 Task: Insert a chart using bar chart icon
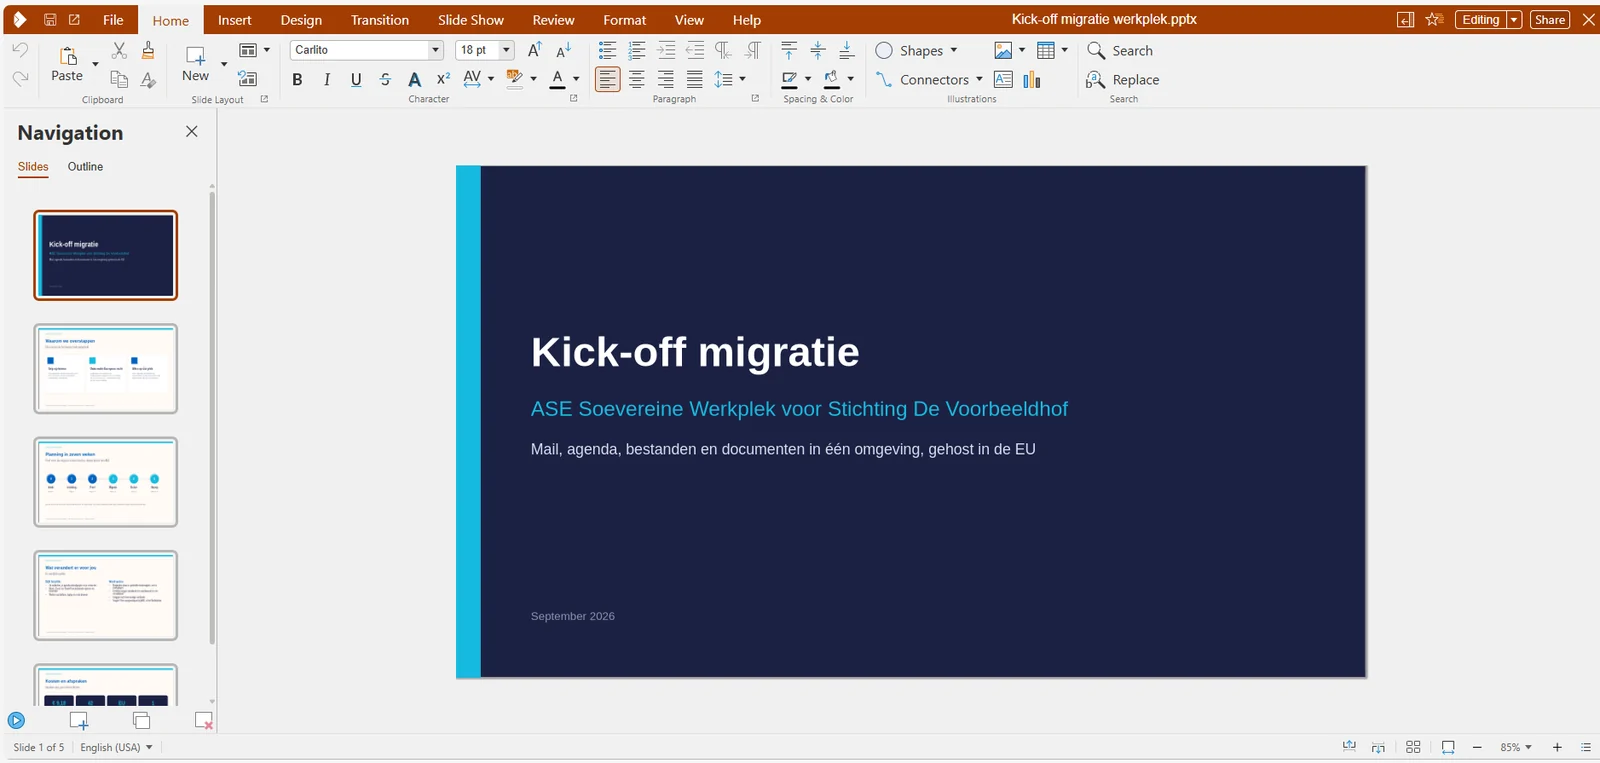1032,79
